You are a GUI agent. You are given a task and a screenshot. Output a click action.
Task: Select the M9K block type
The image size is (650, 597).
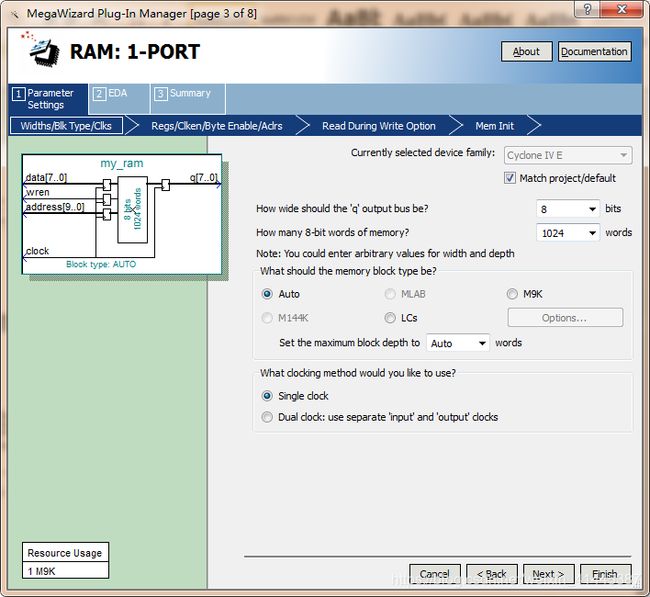[512, 294]
